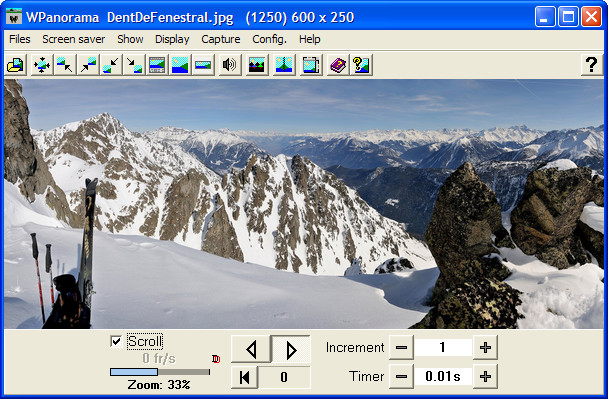
Task: Click the icon with arrow pointing down-right
Action: click(x=134, y=64)
